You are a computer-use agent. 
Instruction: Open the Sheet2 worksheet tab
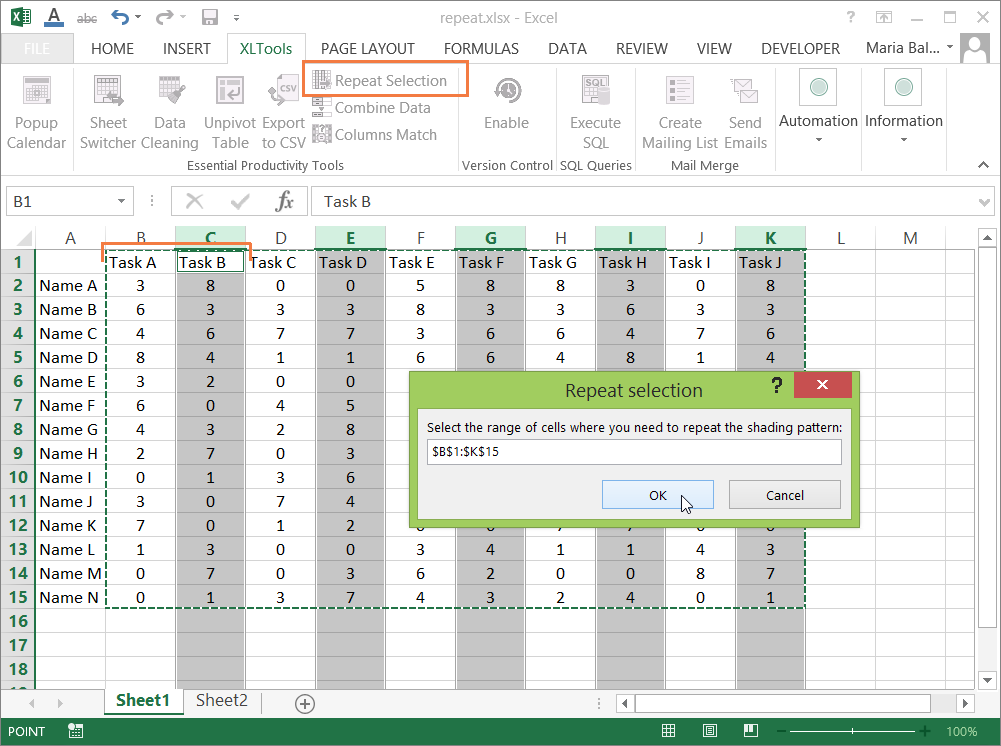(220, 701)
